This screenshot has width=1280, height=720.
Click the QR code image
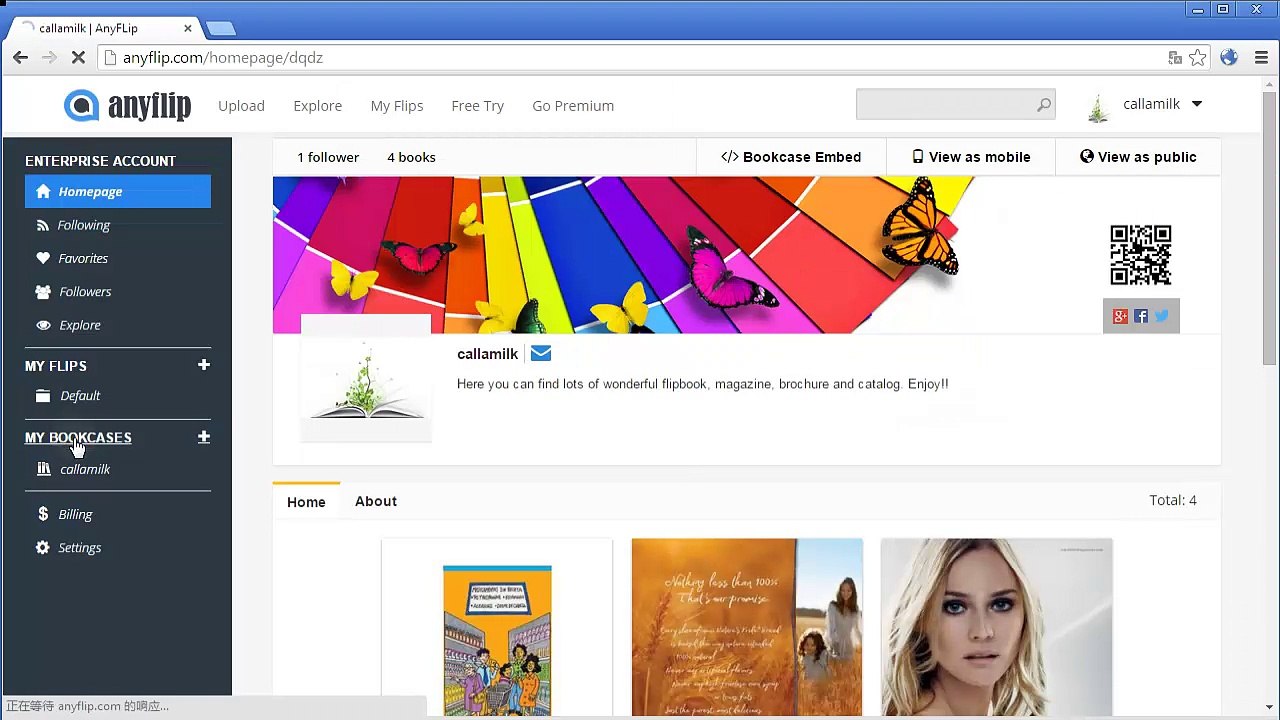pos(1140,255)
